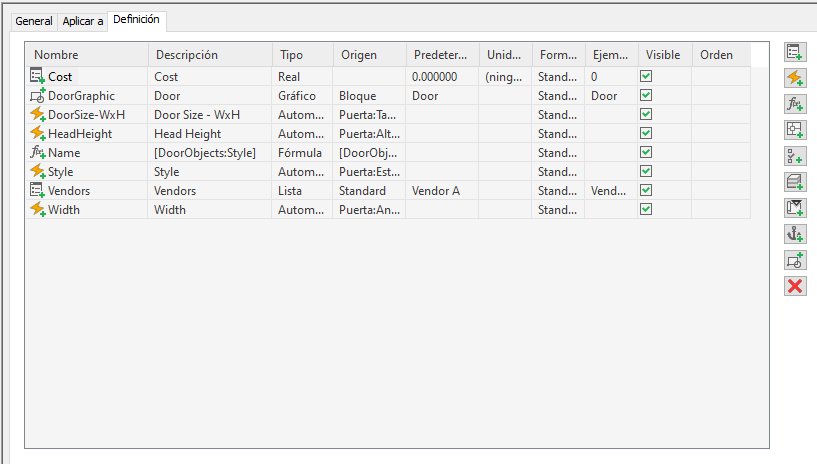Click the add project property icon
The width and height of the screenshot is (817, 464).
[x=795, y=208]
